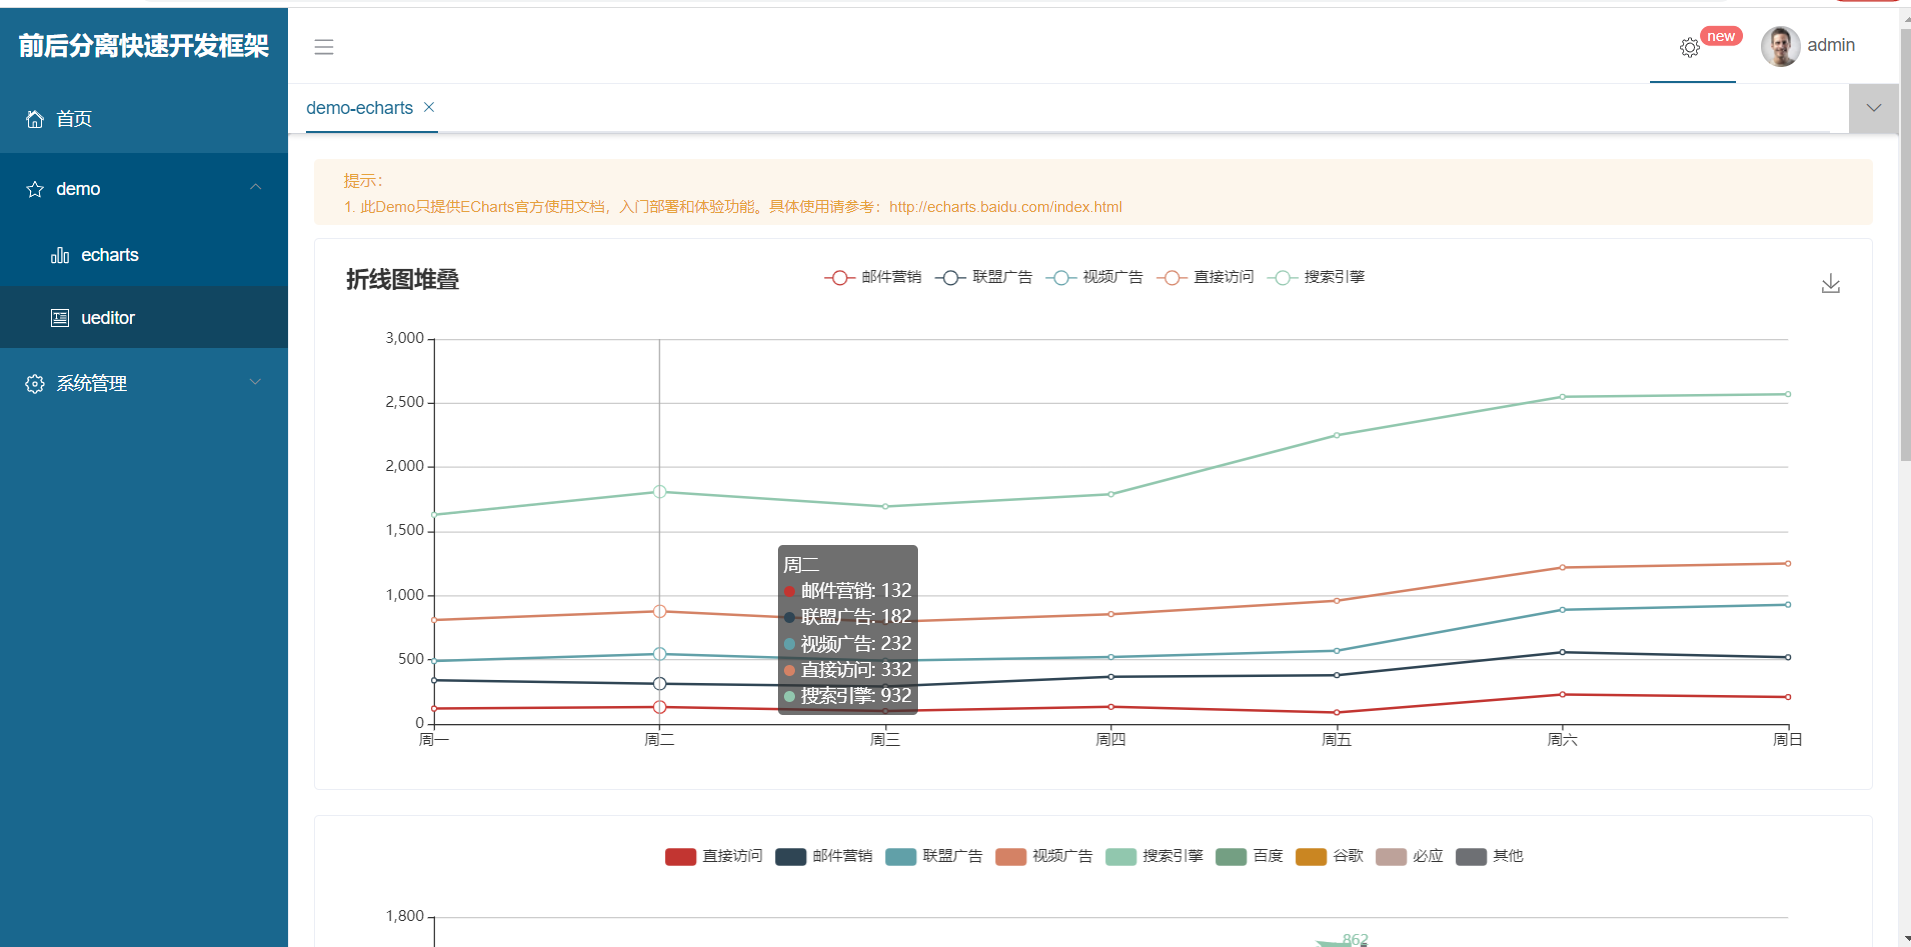Toggle 邮件营销 series in line chart legend

(x=872, y=277)
